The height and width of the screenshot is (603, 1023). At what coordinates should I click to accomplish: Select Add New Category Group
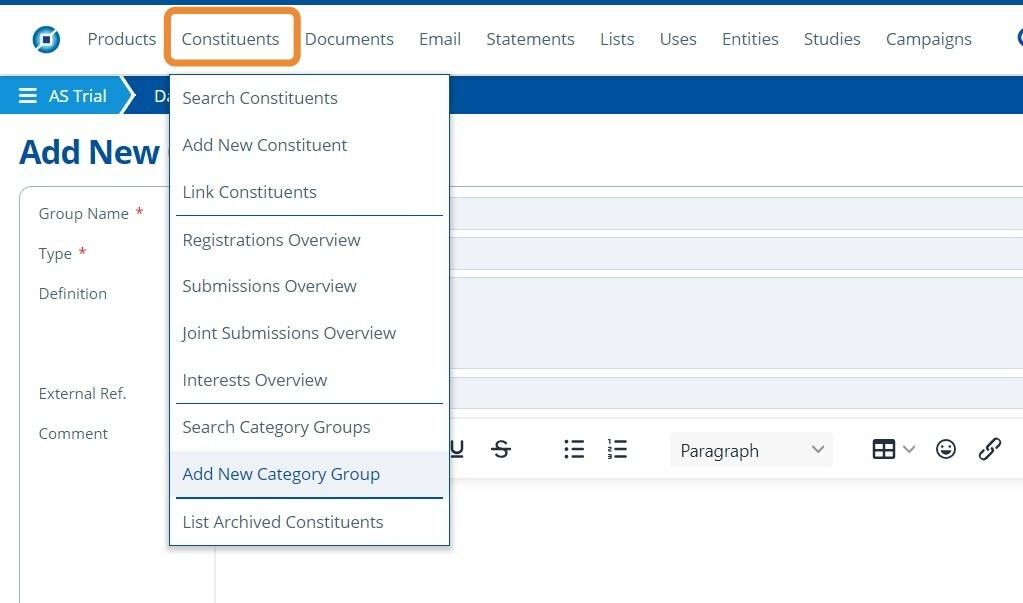(281, 474)
